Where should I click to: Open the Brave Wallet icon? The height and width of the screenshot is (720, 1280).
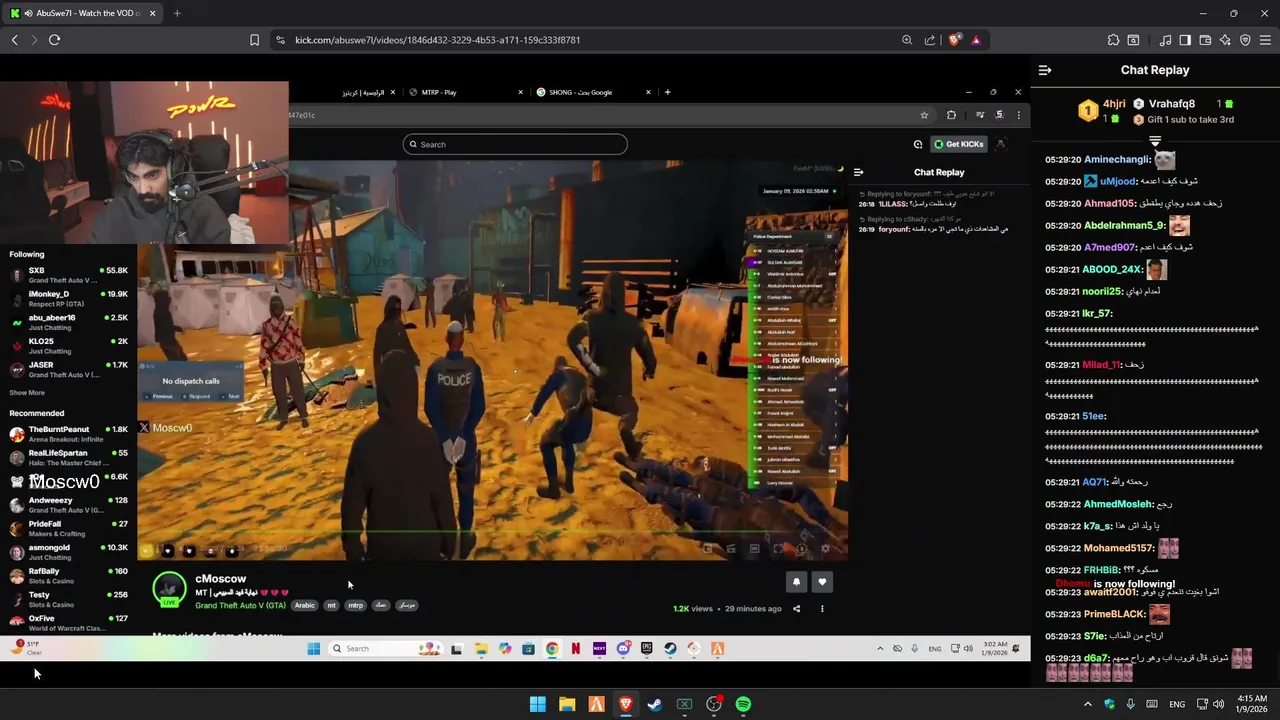(x=1205, y=40)
